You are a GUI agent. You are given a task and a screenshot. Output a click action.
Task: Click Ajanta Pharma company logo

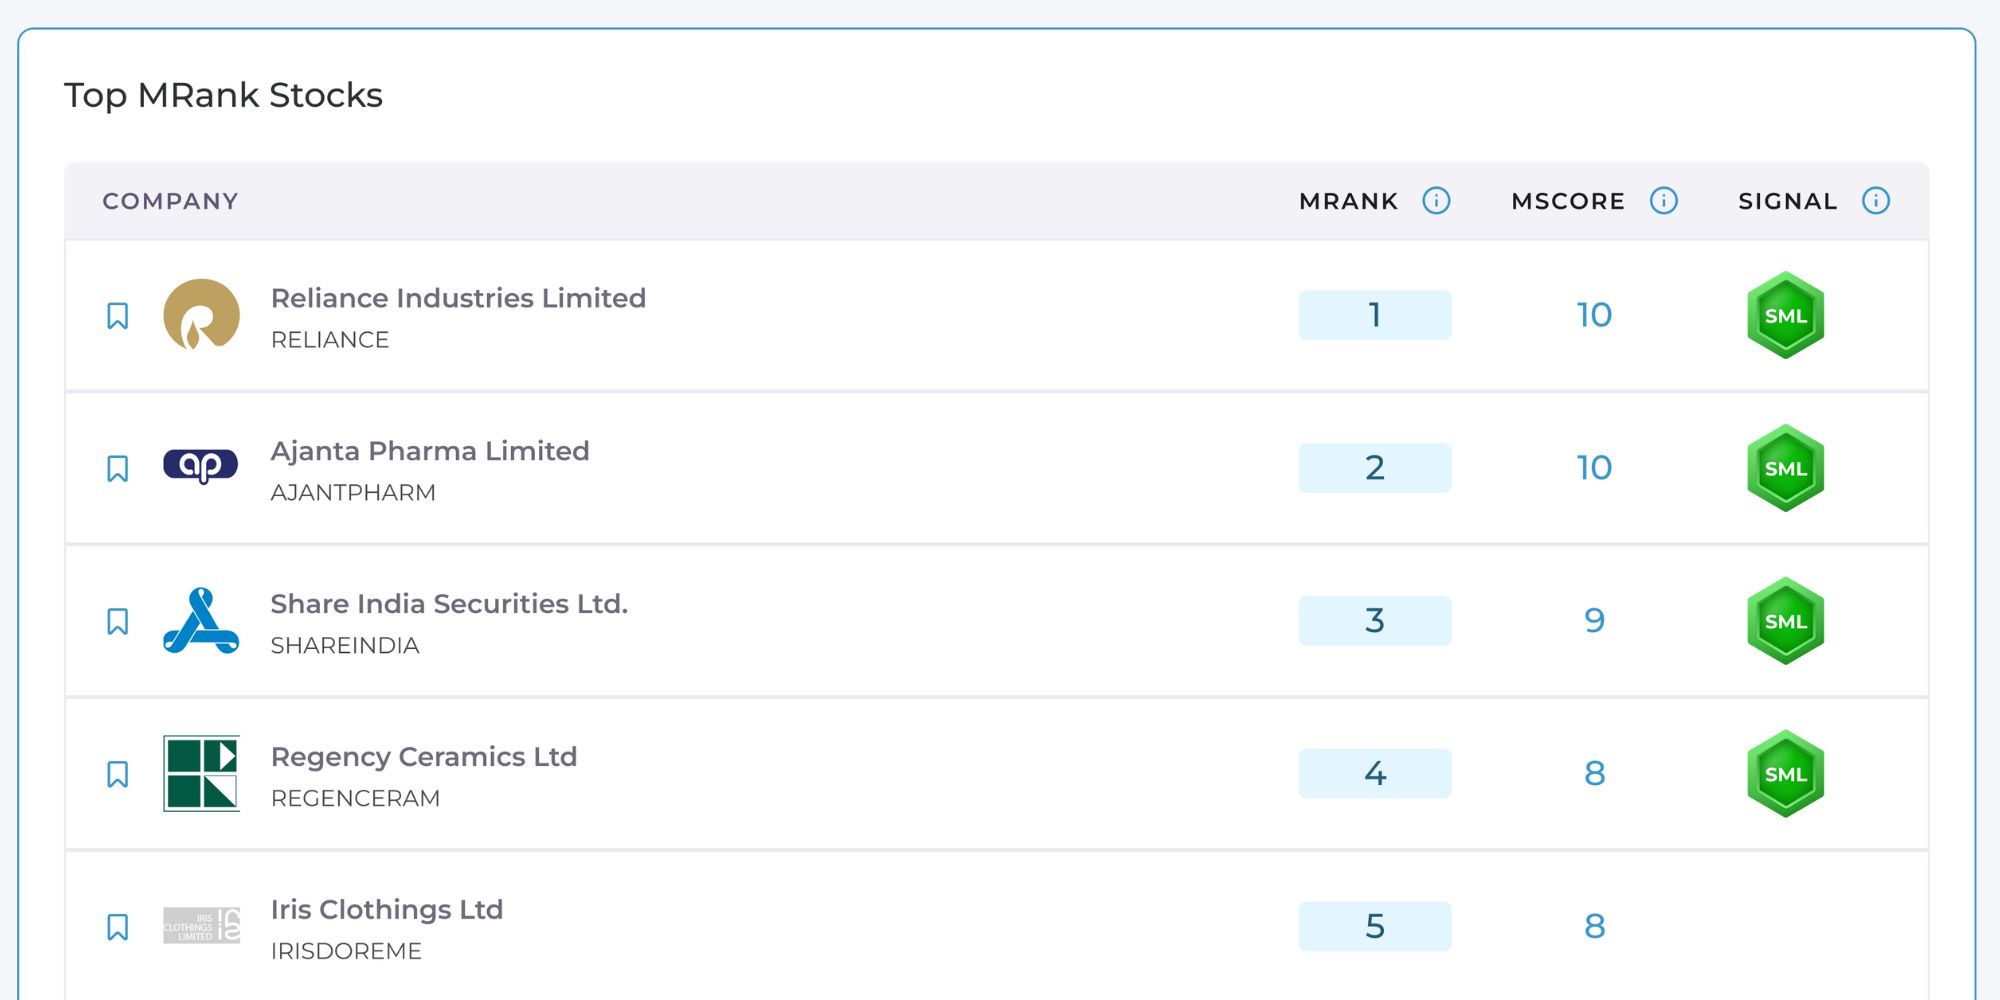201,466
